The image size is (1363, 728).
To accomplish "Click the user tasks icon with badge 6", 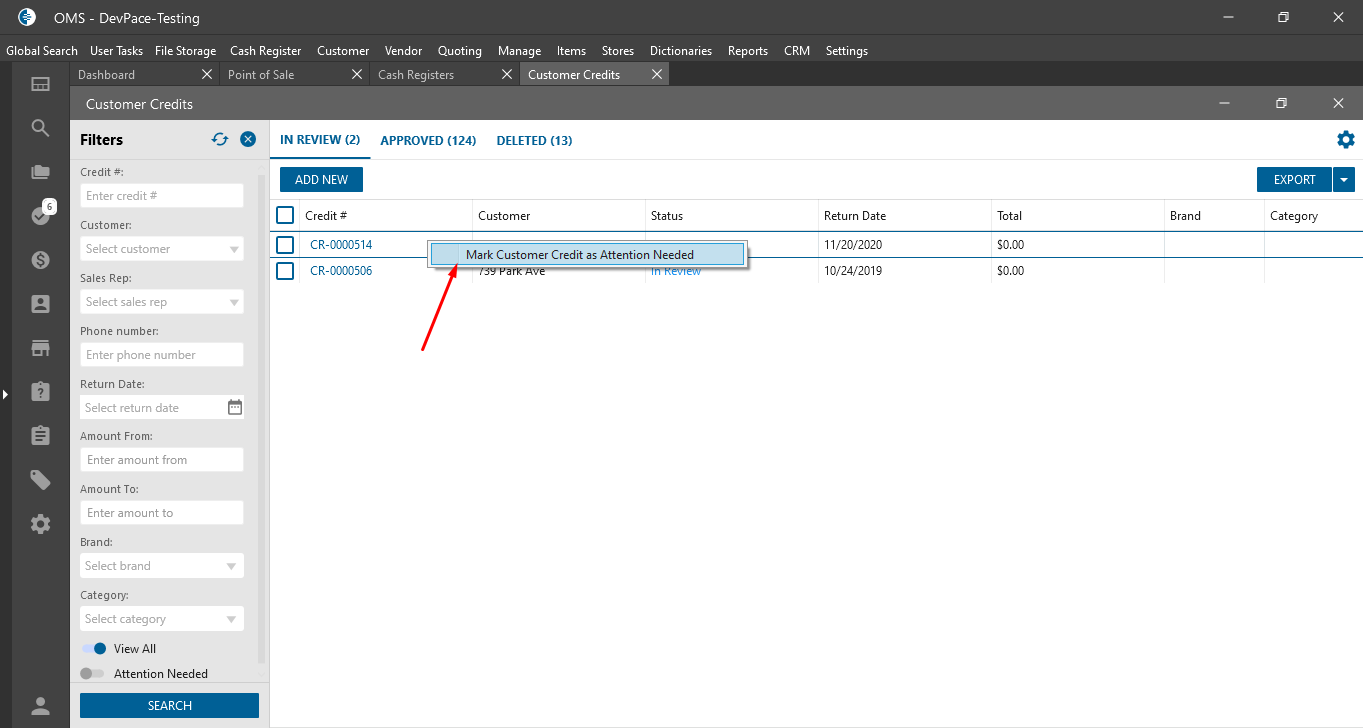I will (x=40, y=215).
